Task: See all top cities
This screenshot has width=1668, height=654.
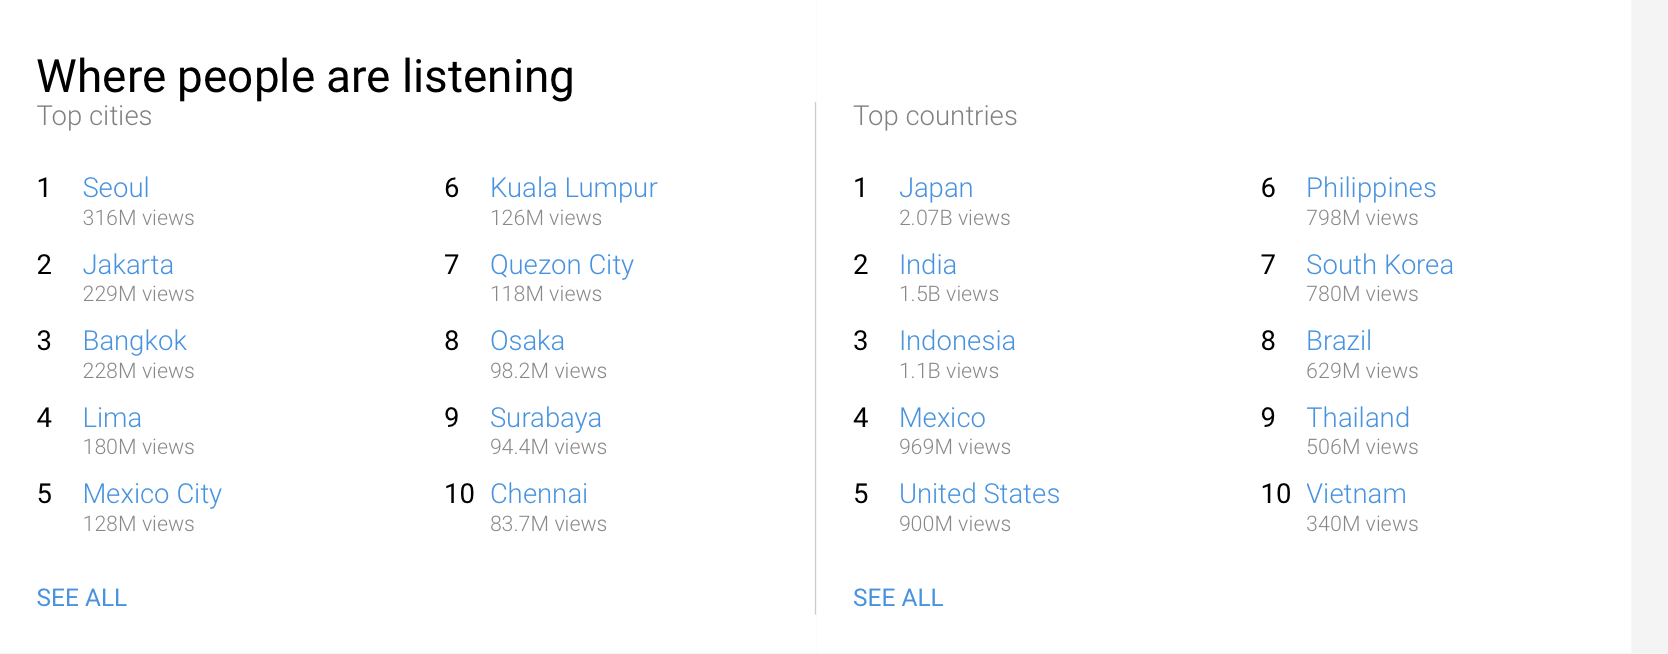Action: pos(82,598)
